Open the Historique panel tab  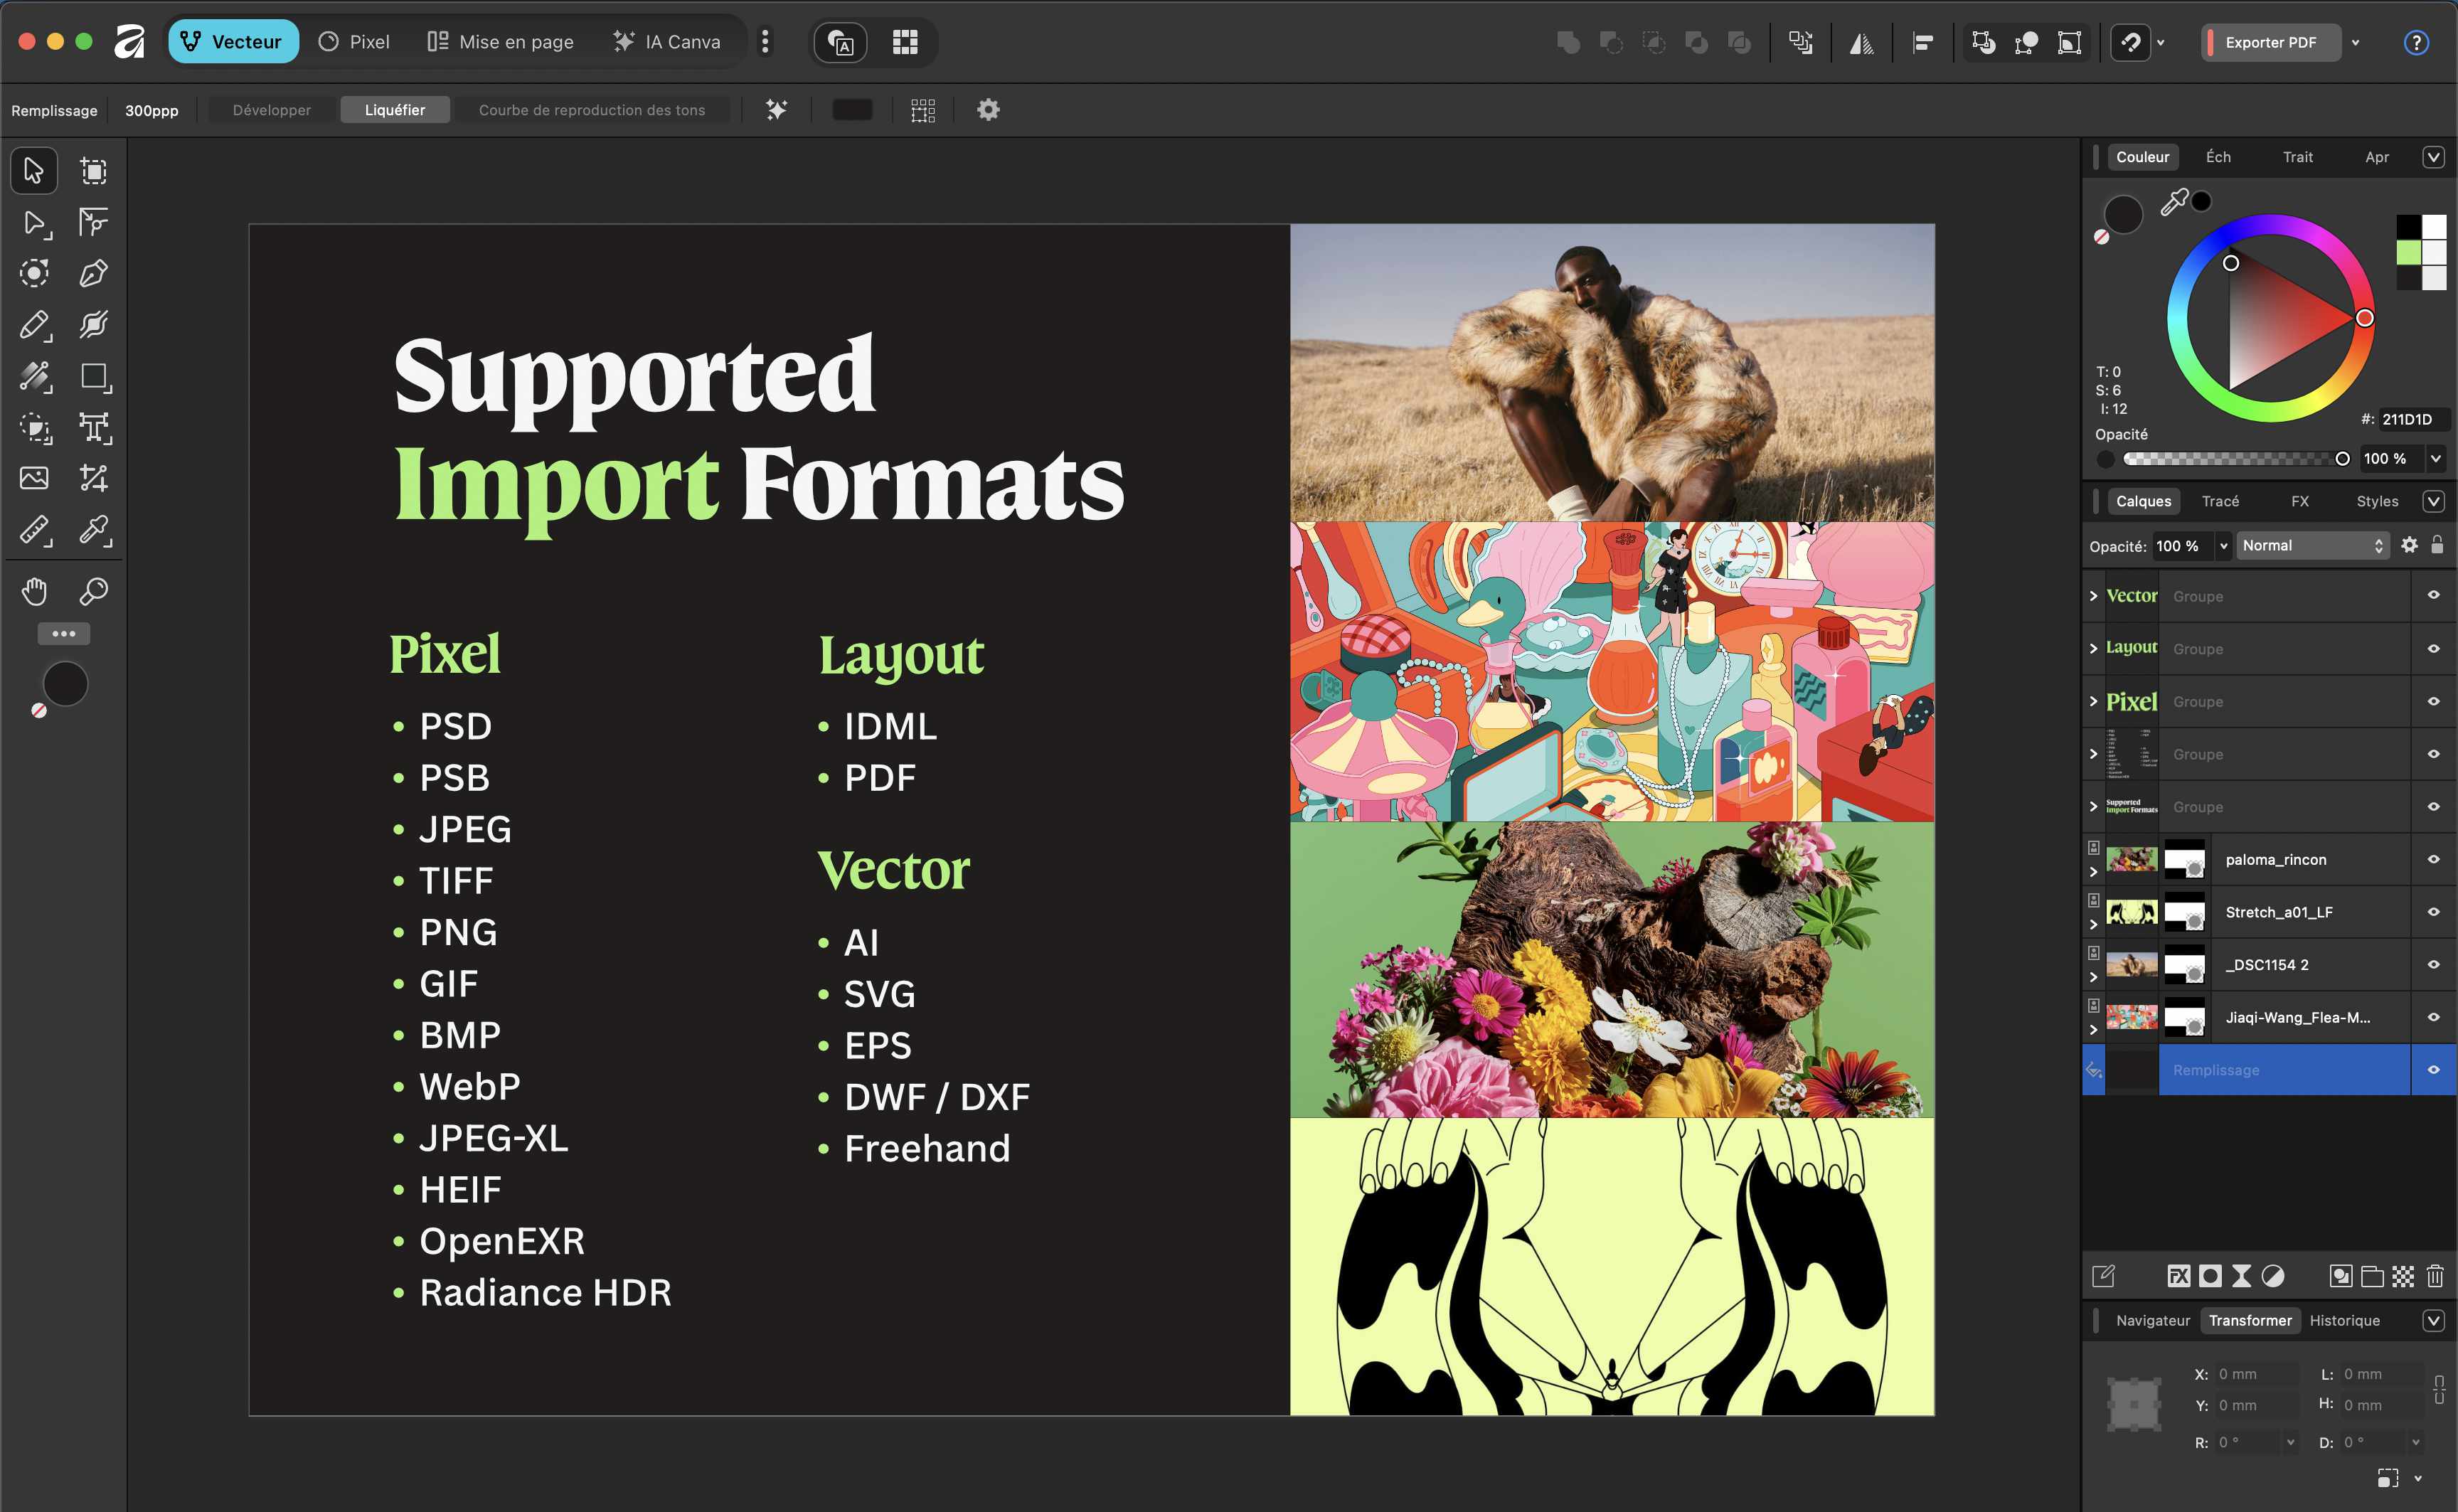click(x=2344, y=1320)
